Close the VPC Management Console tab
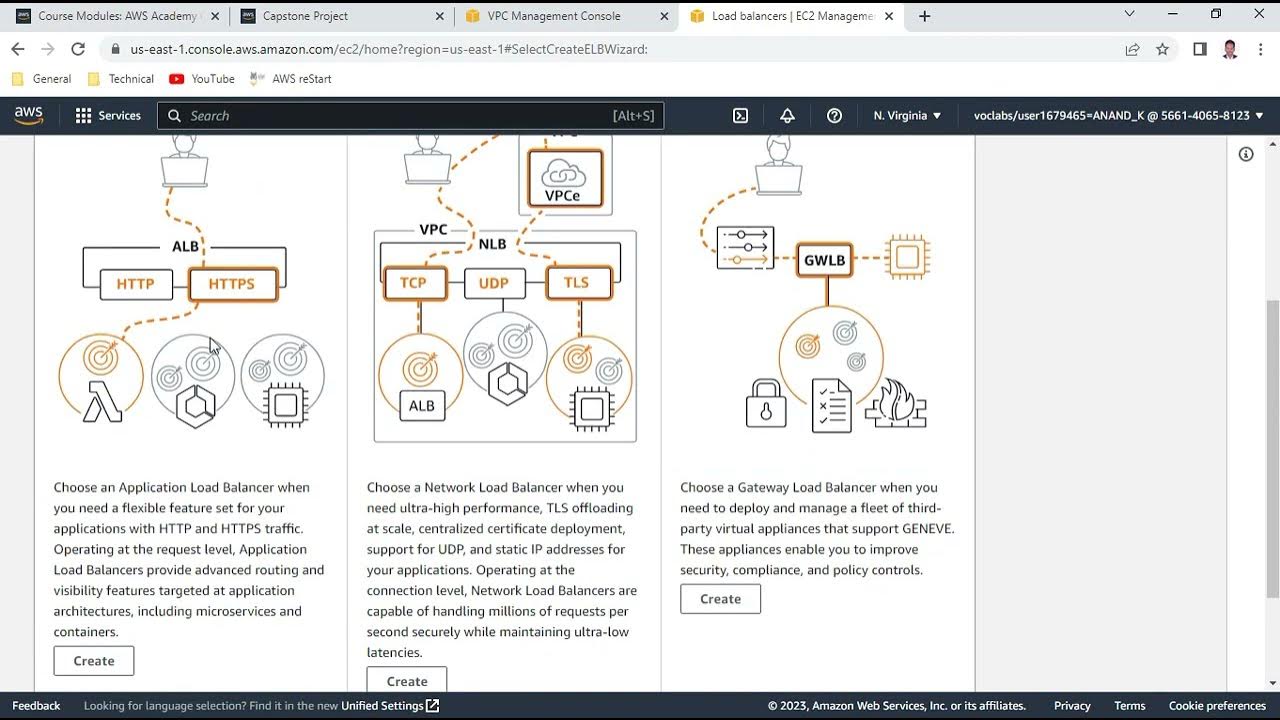The width and height of the screenshot is (1280, 720). pos(664,16)
